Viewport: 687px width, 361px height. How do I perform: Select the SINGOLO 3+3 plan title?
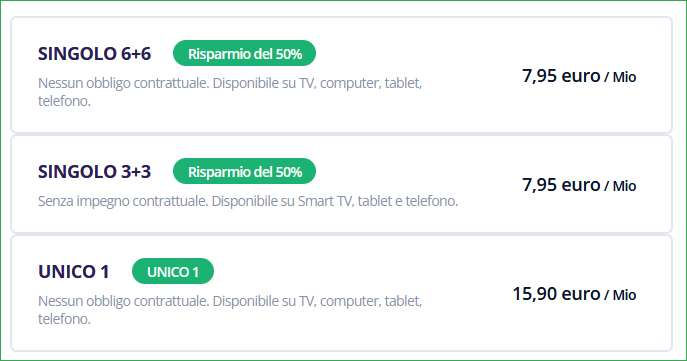pyautogui.click(x=94, y=172)
